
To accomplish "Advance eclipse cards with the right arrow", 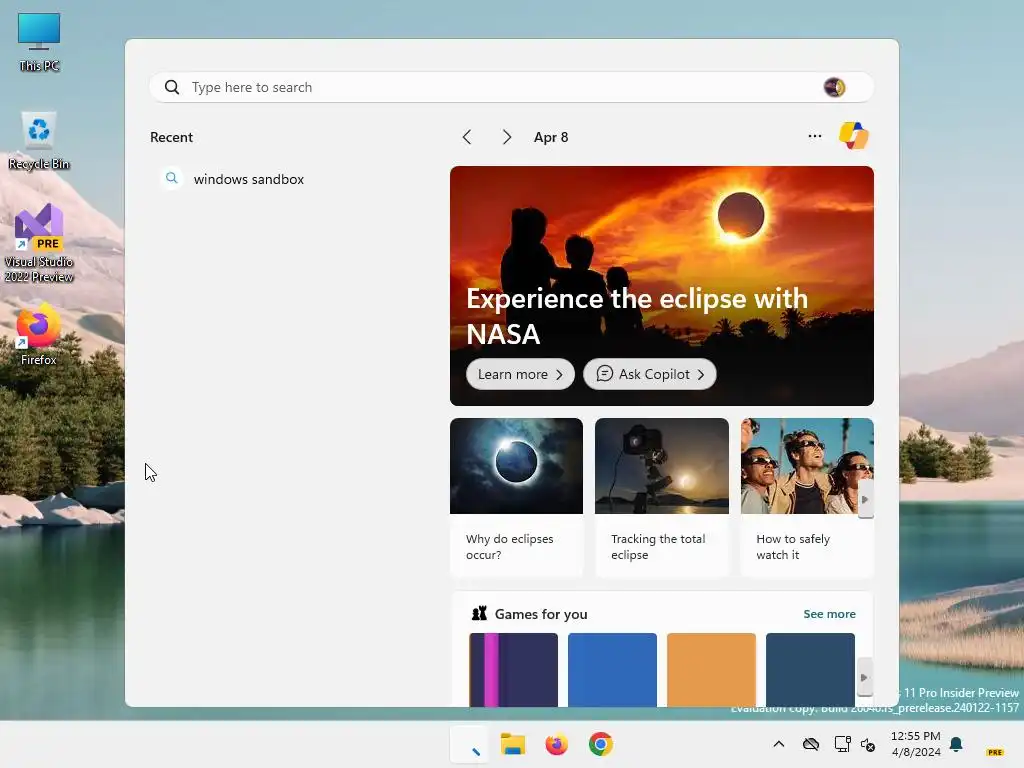I will tap(865, 500).
